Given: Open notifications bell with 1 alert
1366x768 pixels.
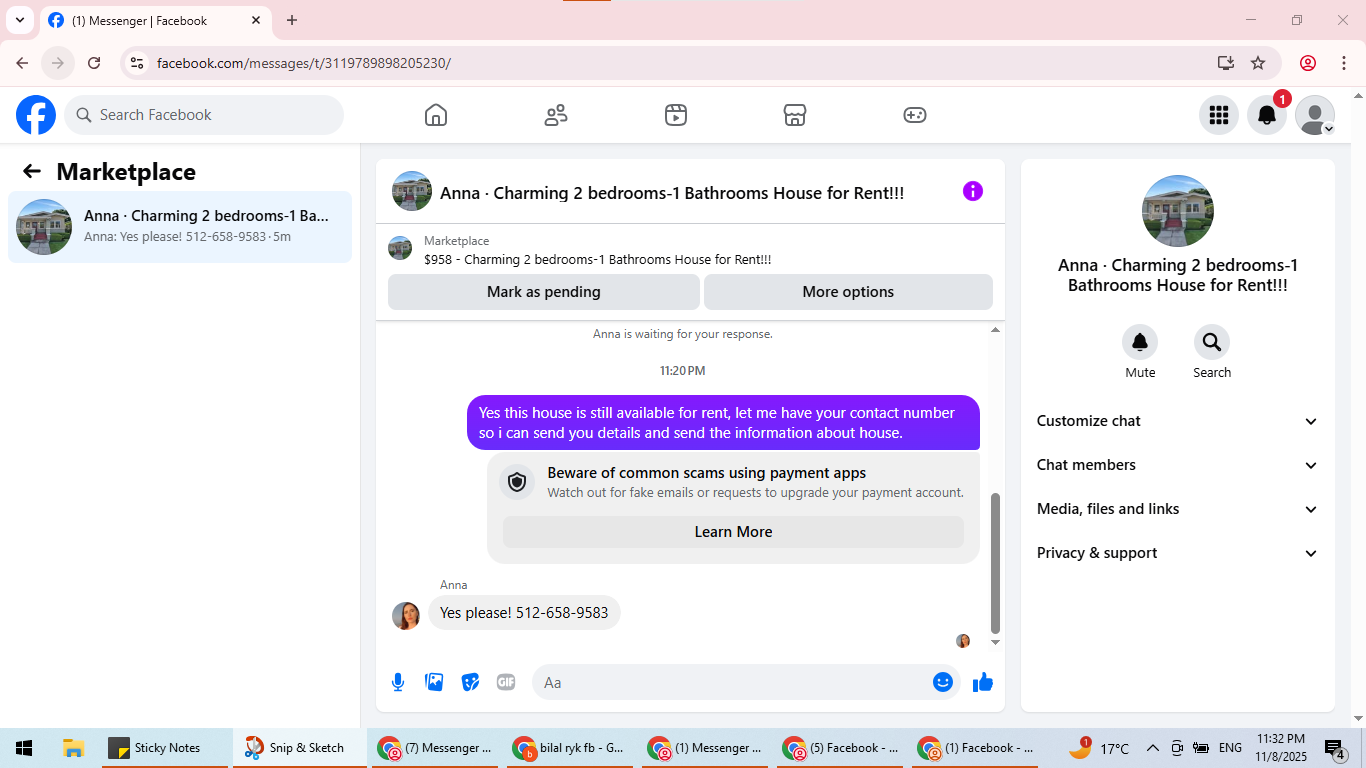Looking at the screenshot, I should [x=1267, y=115].
